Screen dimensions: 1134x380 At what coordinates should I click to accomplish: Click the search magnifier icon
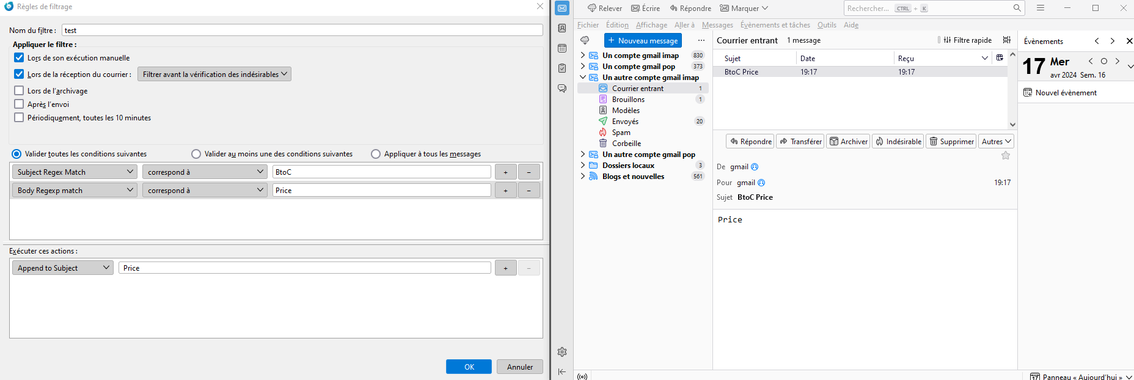[1016, 8]
